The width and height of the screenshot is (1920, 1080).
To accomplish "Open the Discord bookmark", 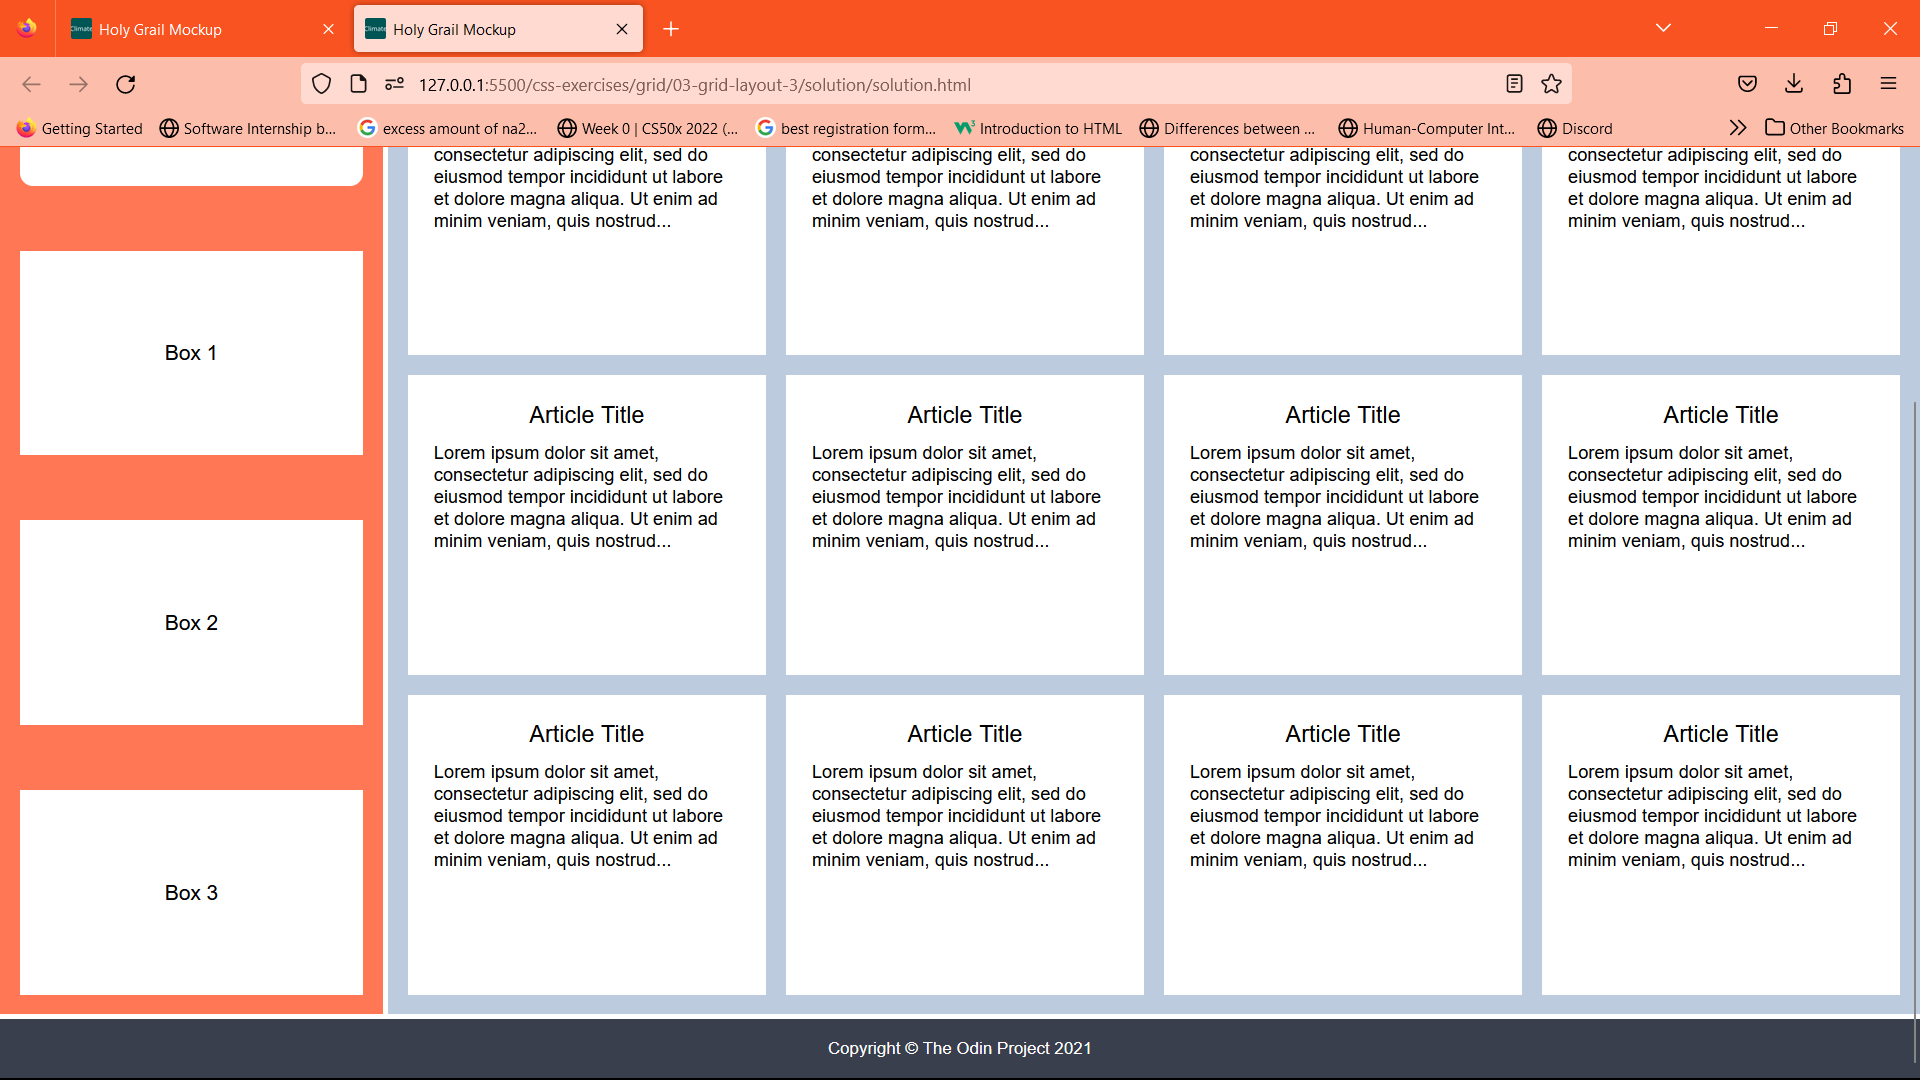I will pos(1575,128).
